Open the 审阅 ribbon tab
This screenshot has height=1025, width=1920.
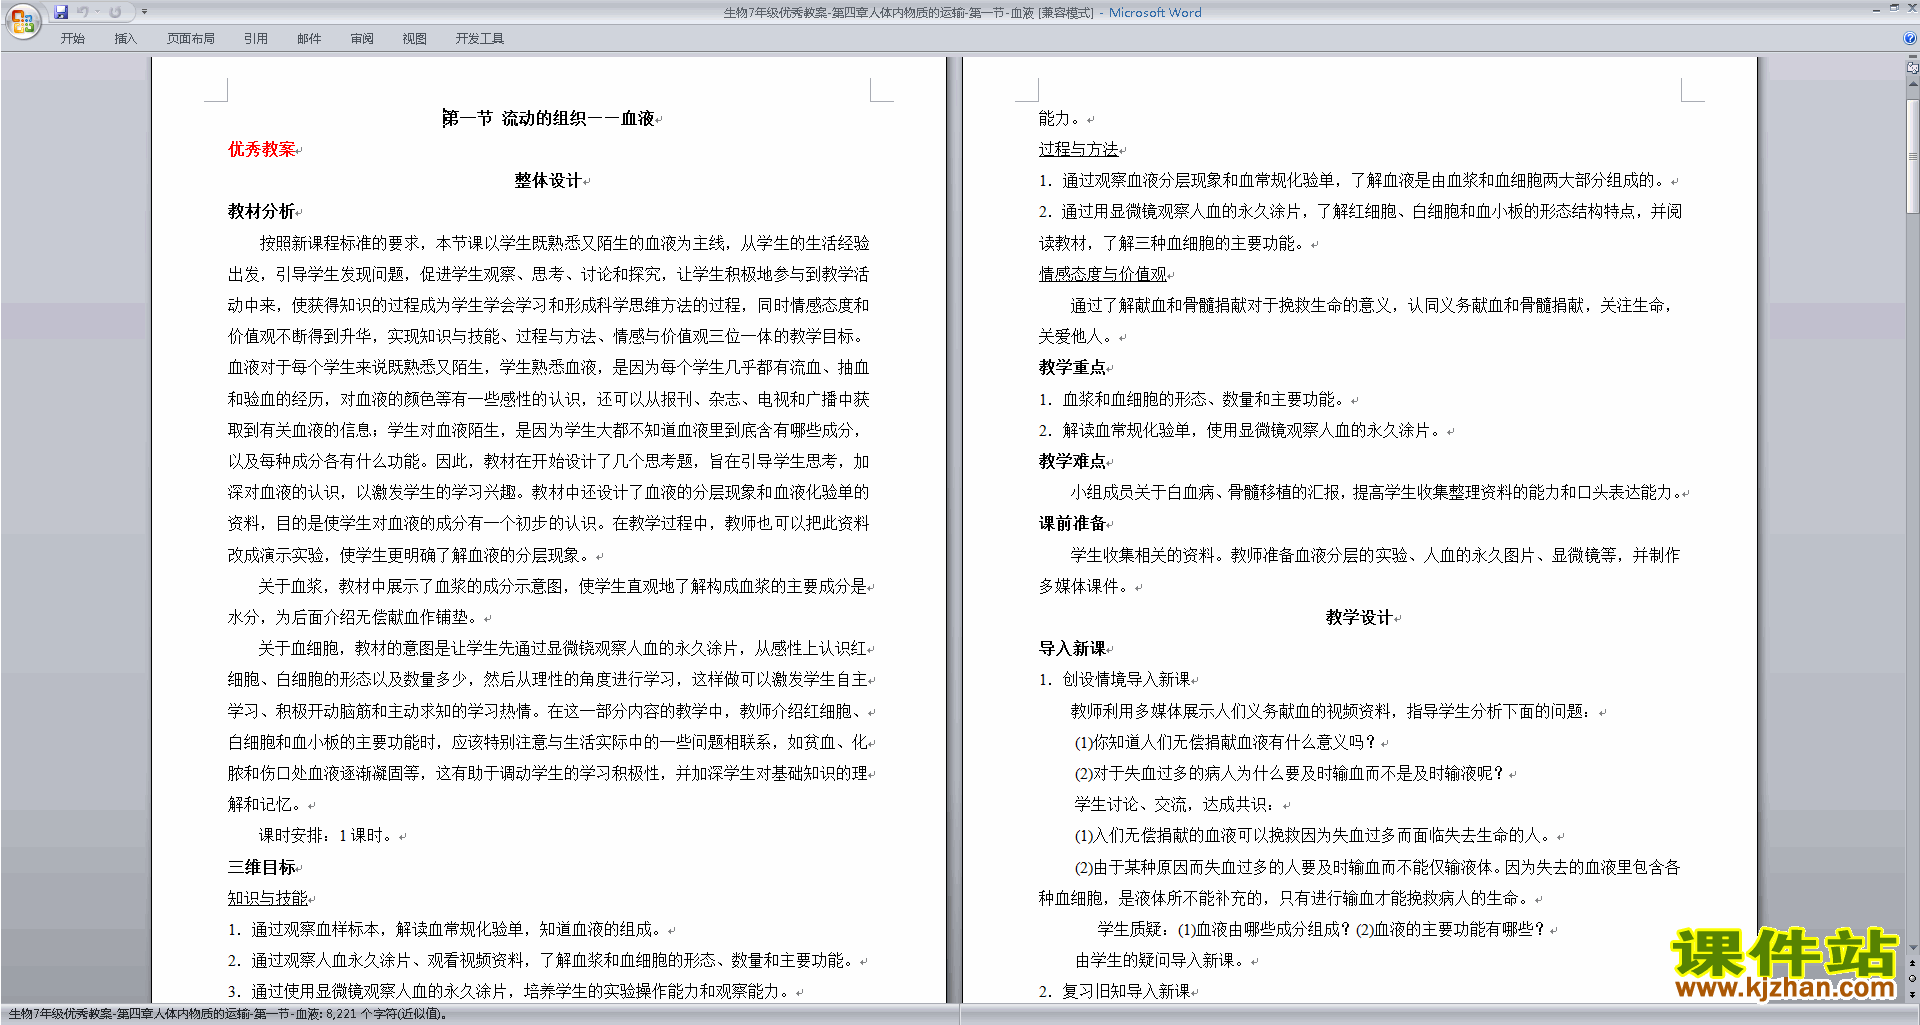click(362, 39)
